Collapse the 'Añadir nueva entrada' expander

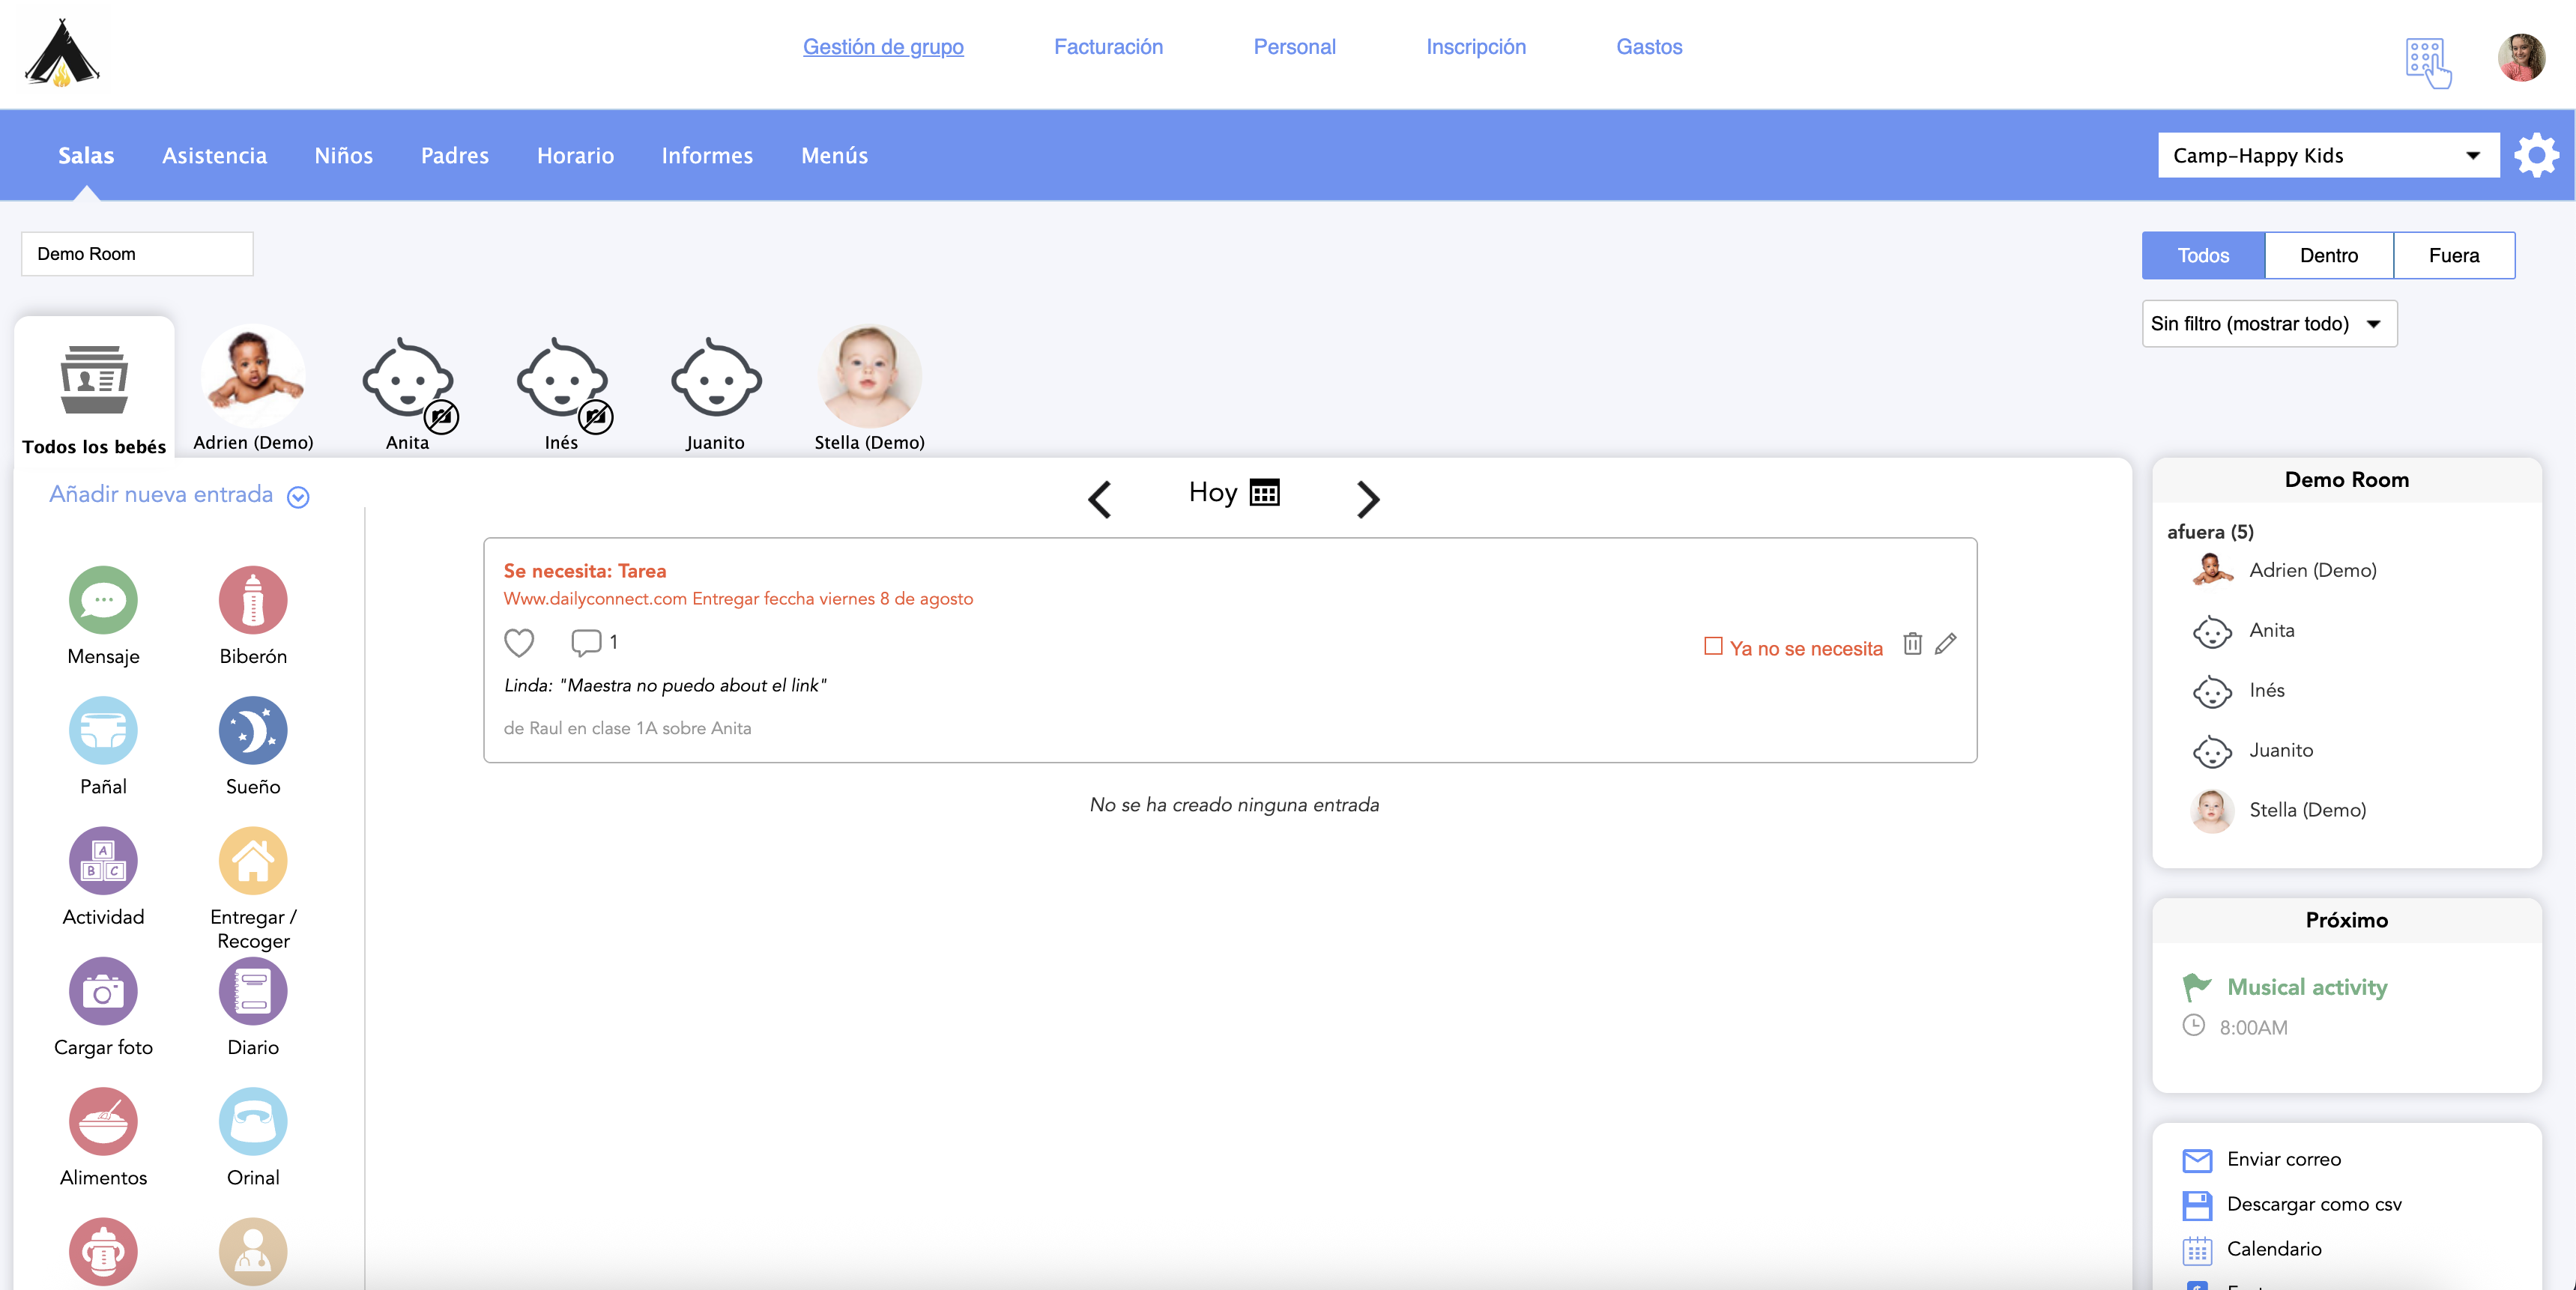tap(298, 497)
